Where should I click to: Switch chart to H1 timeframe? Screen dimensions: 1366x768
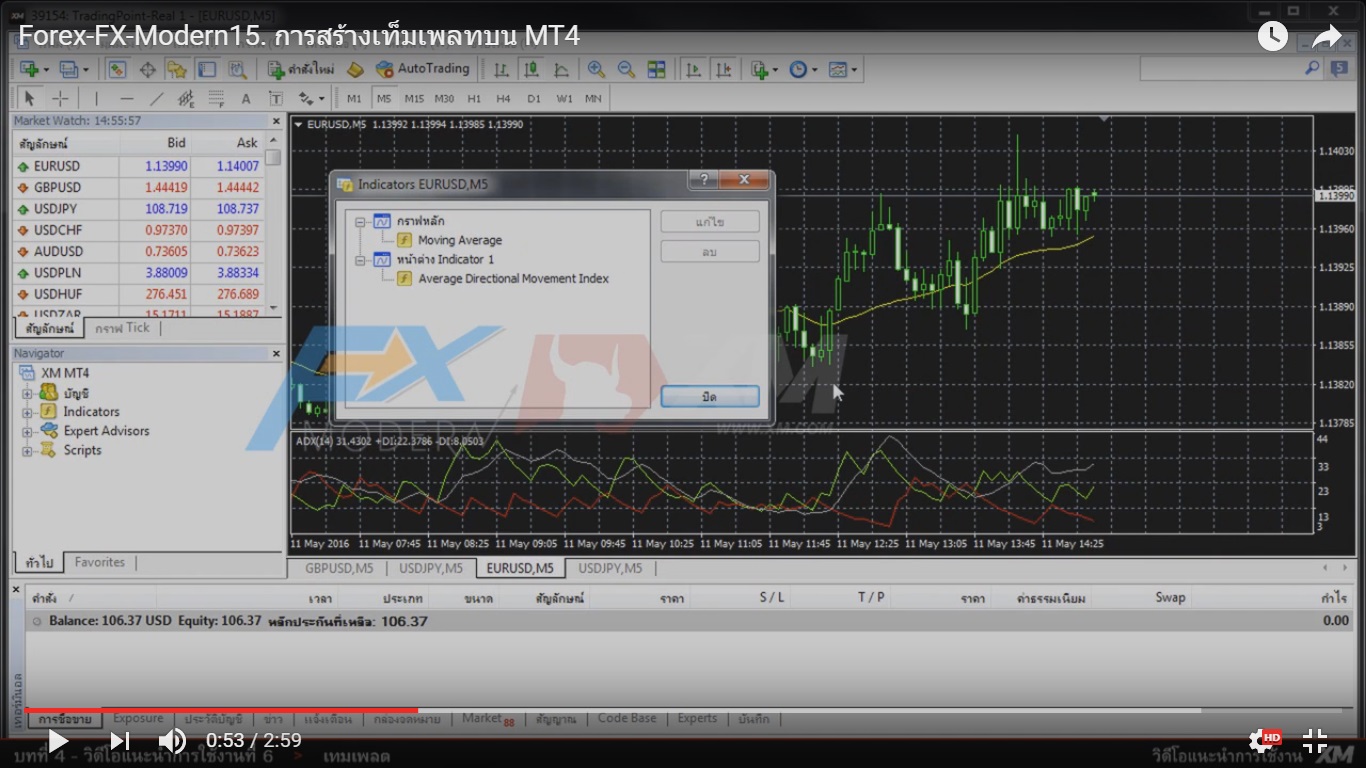coord(474,98)
